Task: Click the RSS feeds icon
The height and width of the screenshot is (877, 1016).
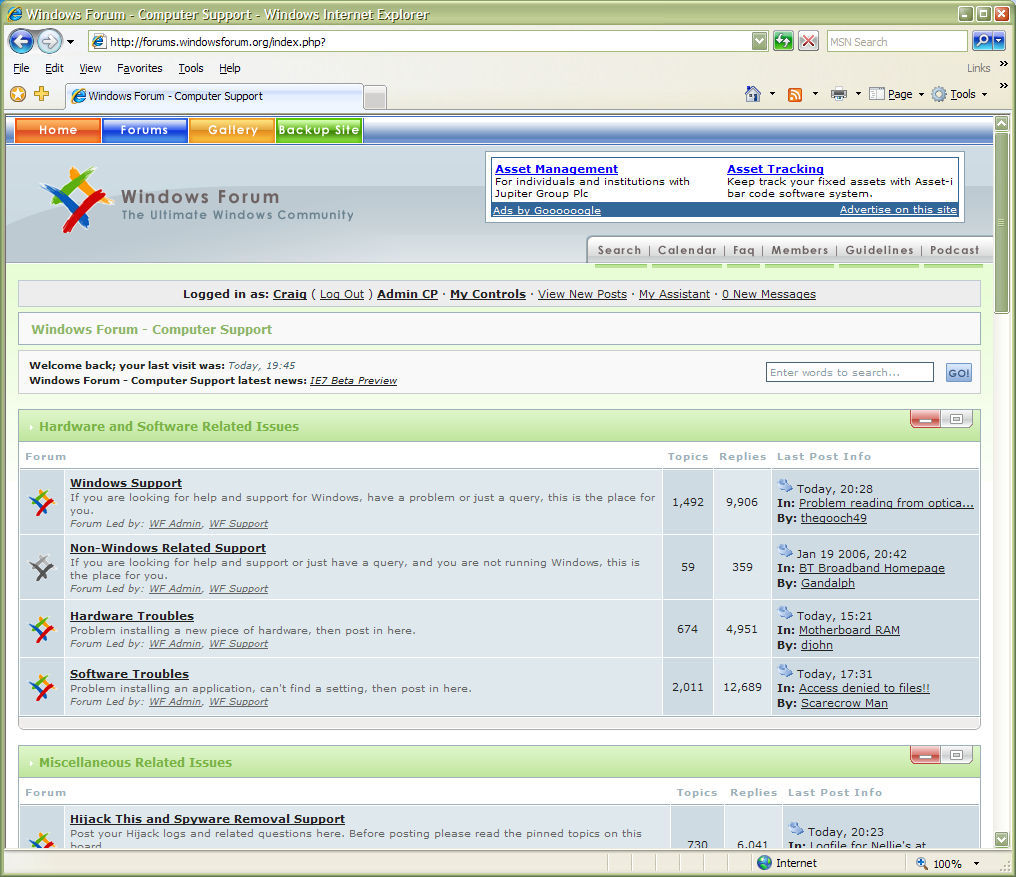Action: tap(795, 95)
